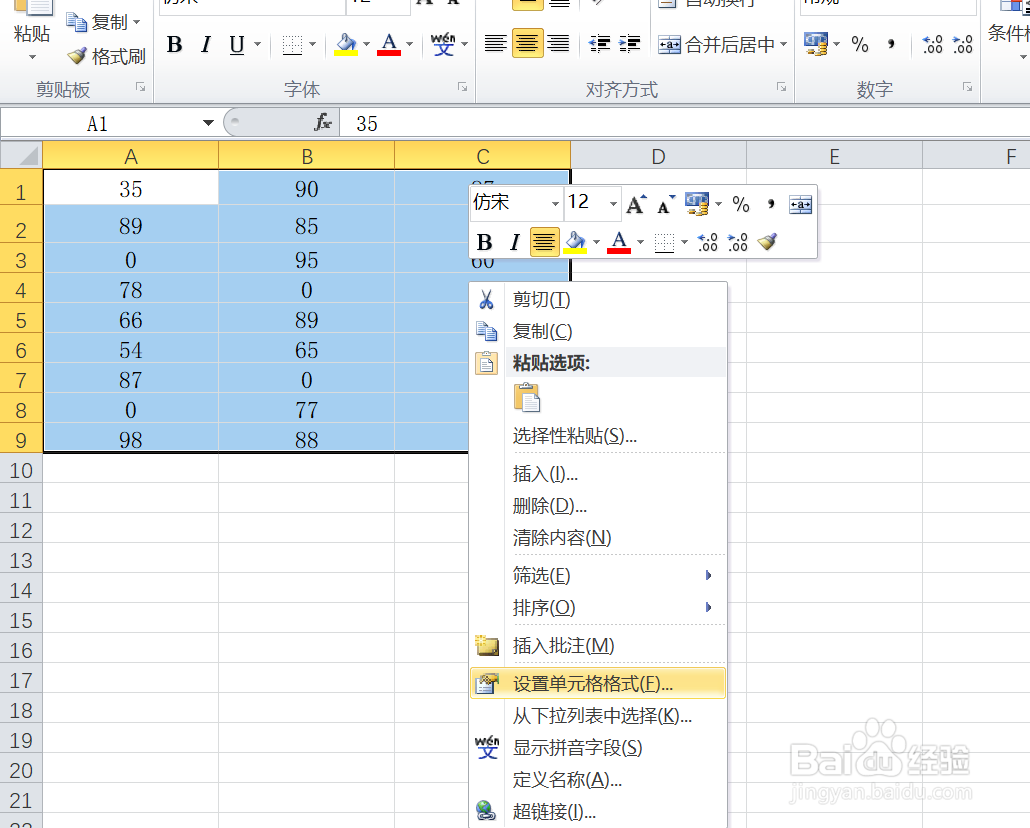Click 合并后居中 merge and center button
The image size is (1030, 828).
716,45
